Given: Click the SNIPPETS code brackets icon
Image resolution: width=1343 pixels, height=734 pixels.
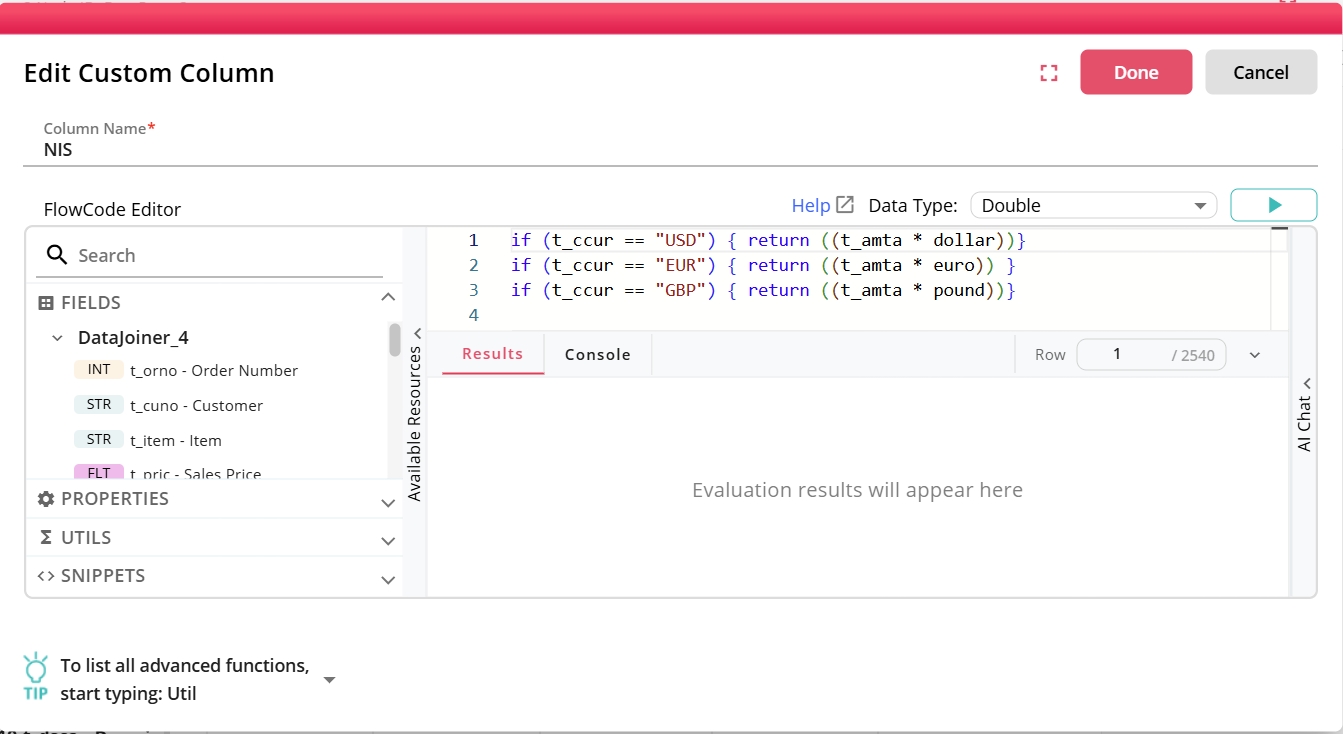Looking at the screenshot, I should 46,576.
